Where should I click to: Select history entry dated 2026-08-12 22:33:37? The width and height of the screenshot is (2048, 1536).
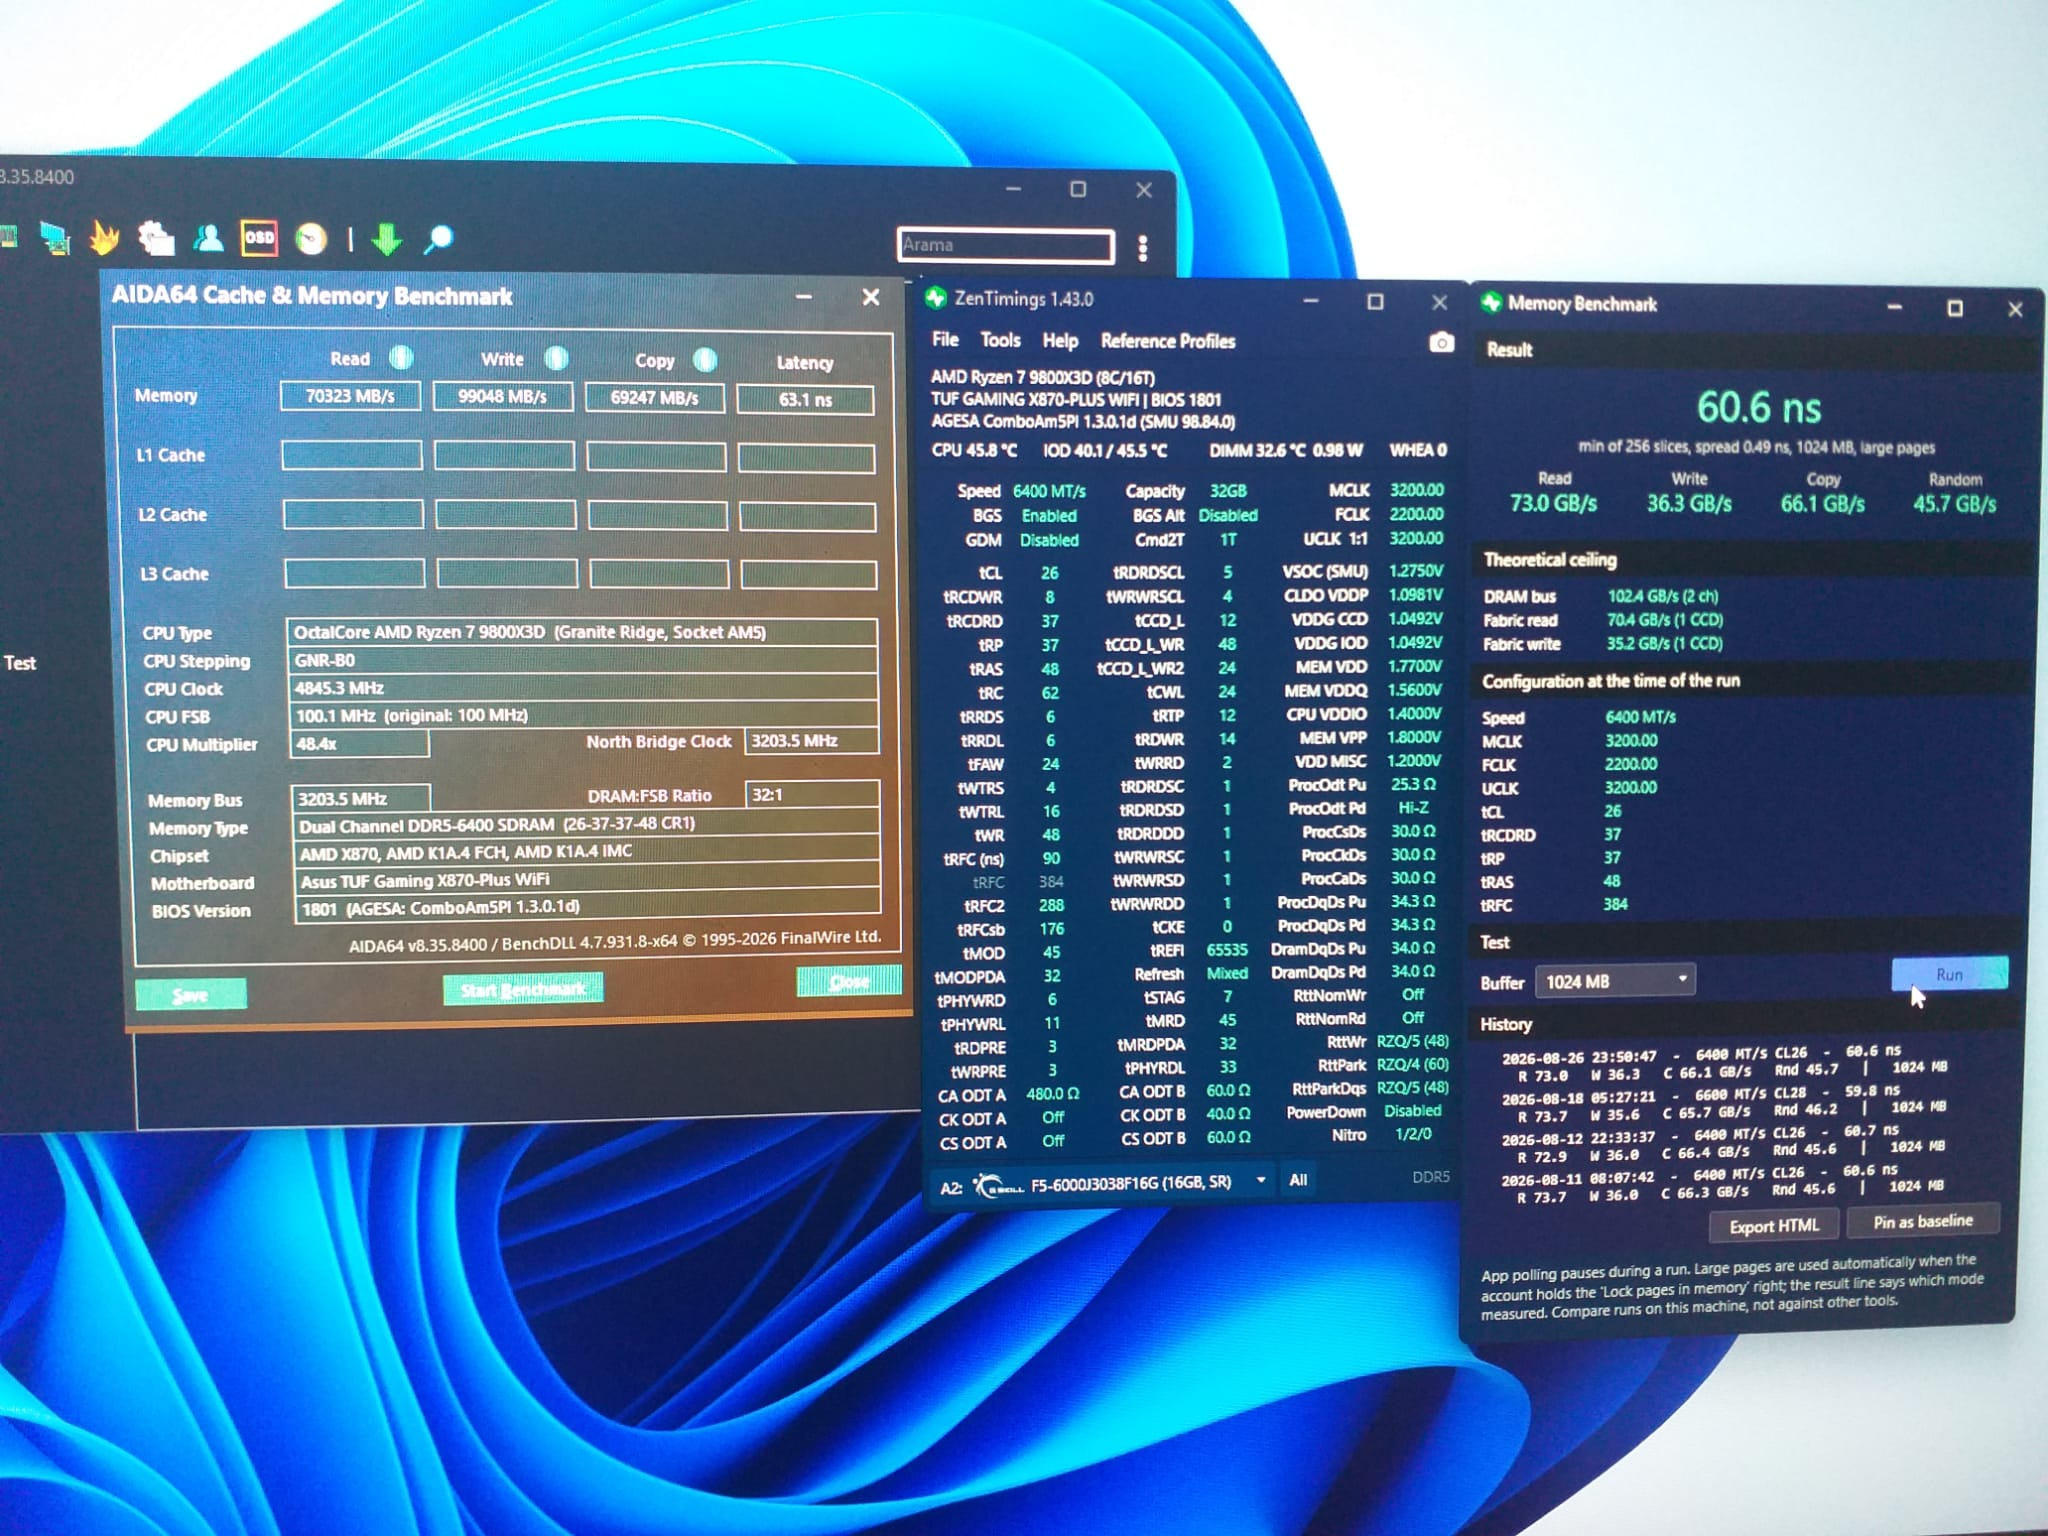click(1724, 1144)
